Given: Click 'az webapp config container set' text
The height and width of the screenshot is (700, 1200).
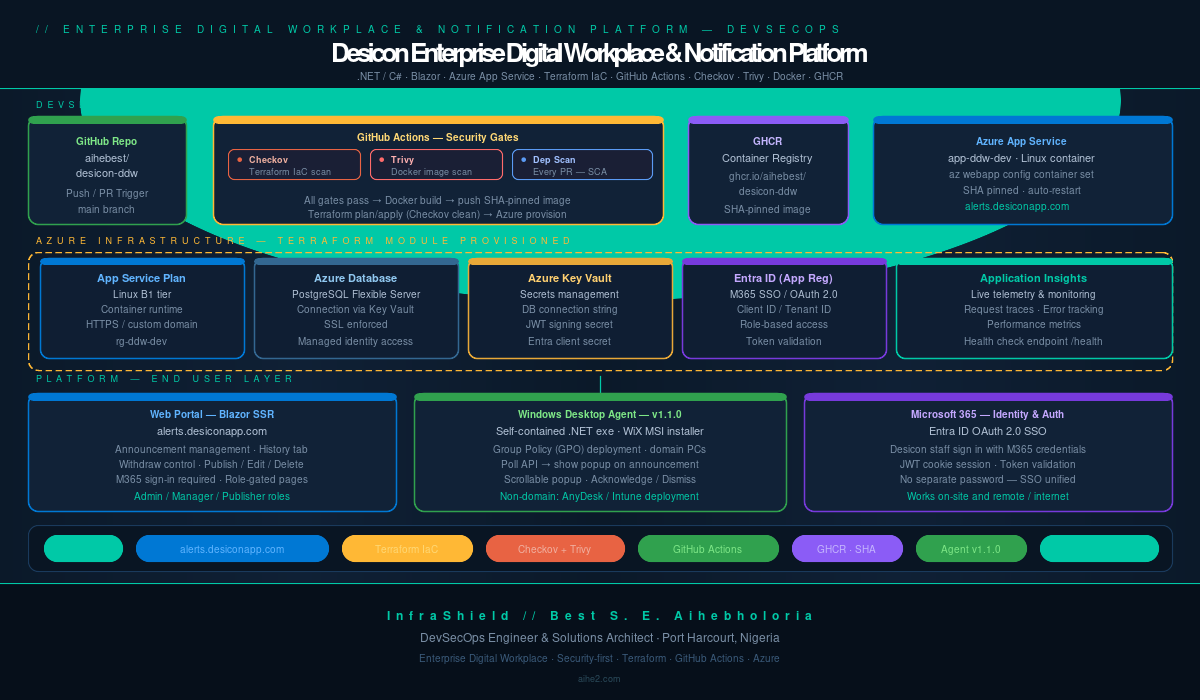Looking at the screenshot, I should 1021,174.
